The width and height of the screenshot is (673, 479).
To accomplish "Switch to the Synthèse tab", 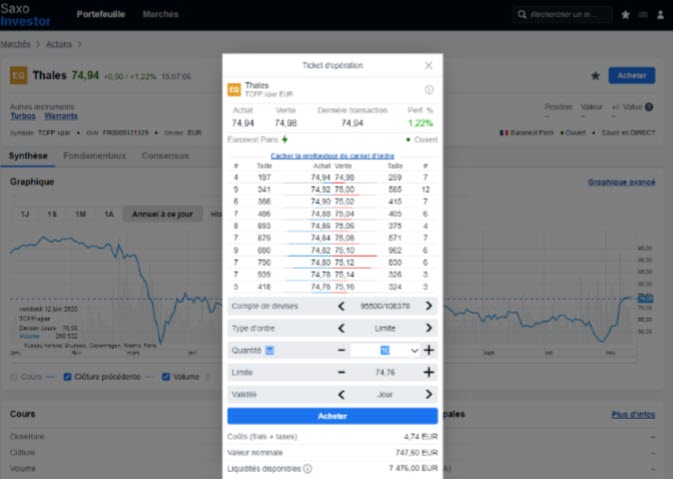I will click(28, 156).
